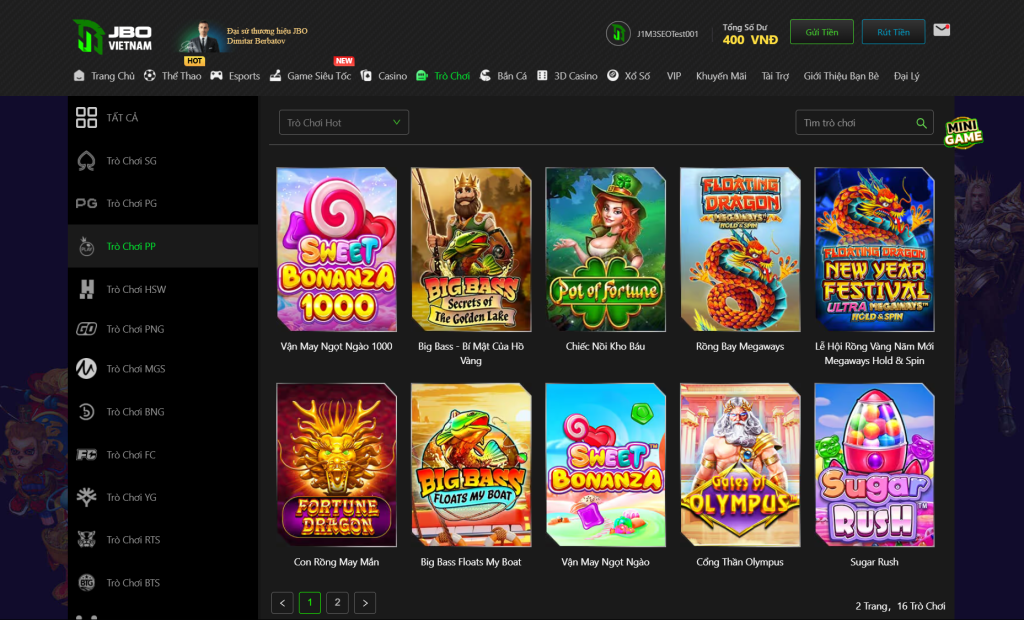
Task: Open Pot of Fortune game thumbnail
Action: 605,250
